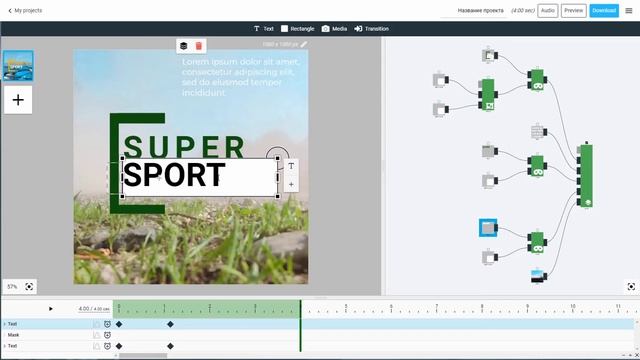Select the brick-pattern node in graph
This screenshot has height=360, width=640.
point(538,132)
